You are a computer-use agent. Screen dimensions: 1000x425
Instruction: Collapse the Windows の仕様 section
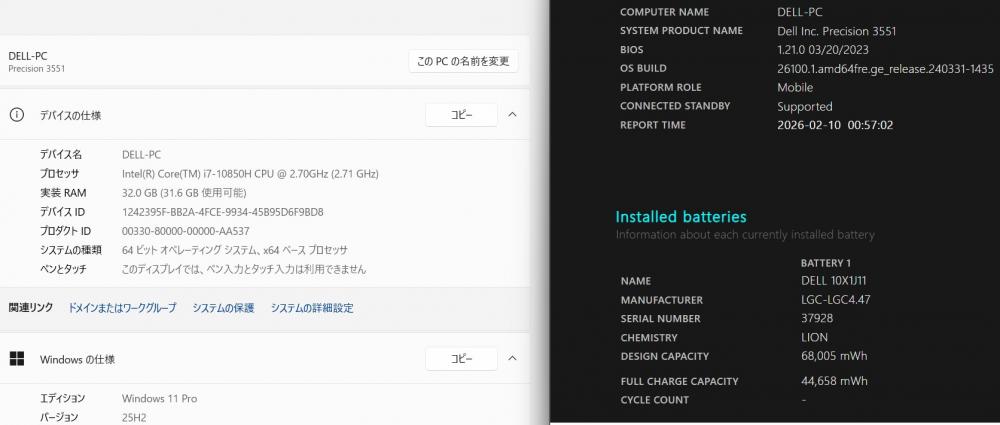(512, 359)
